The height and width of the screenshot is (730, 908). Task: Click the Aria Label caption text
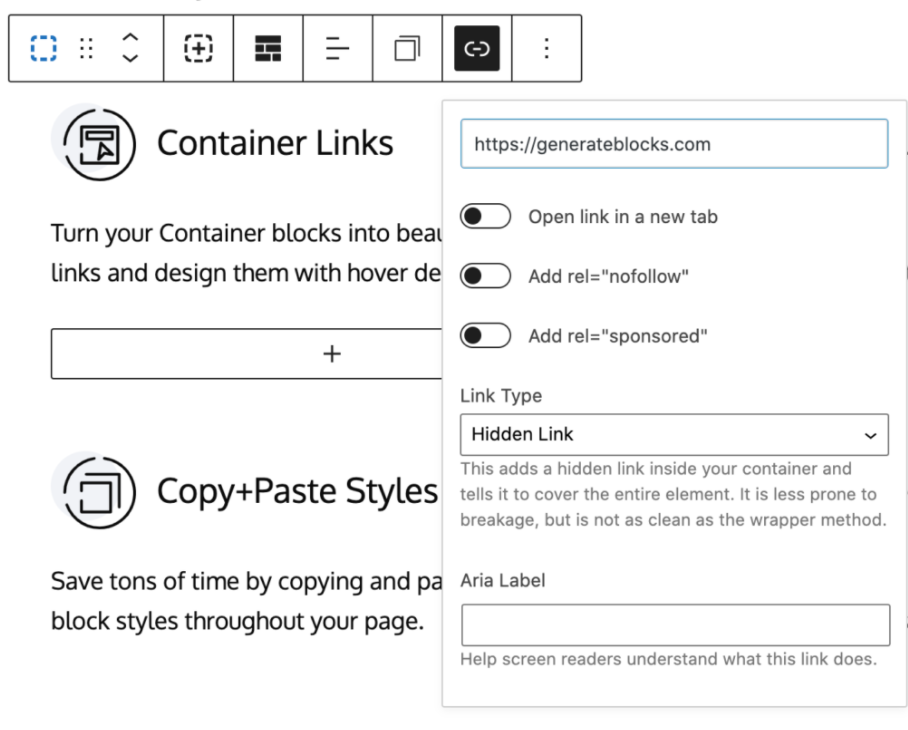(503, 580)
